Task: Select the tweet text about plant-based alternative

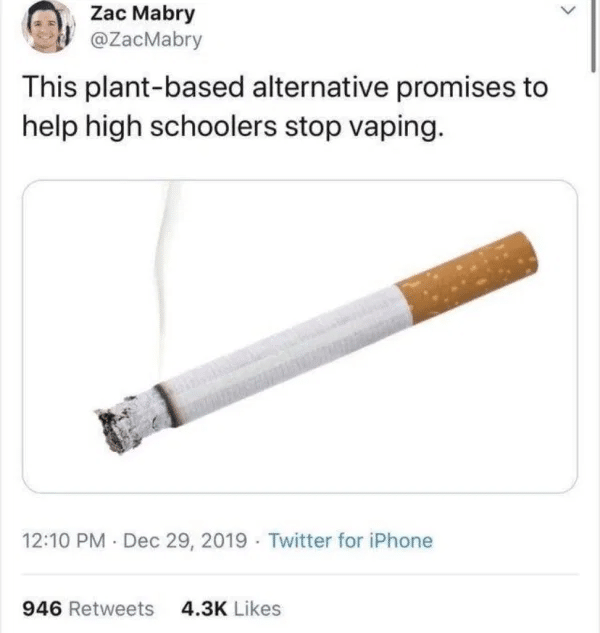Action: (285, 107)
